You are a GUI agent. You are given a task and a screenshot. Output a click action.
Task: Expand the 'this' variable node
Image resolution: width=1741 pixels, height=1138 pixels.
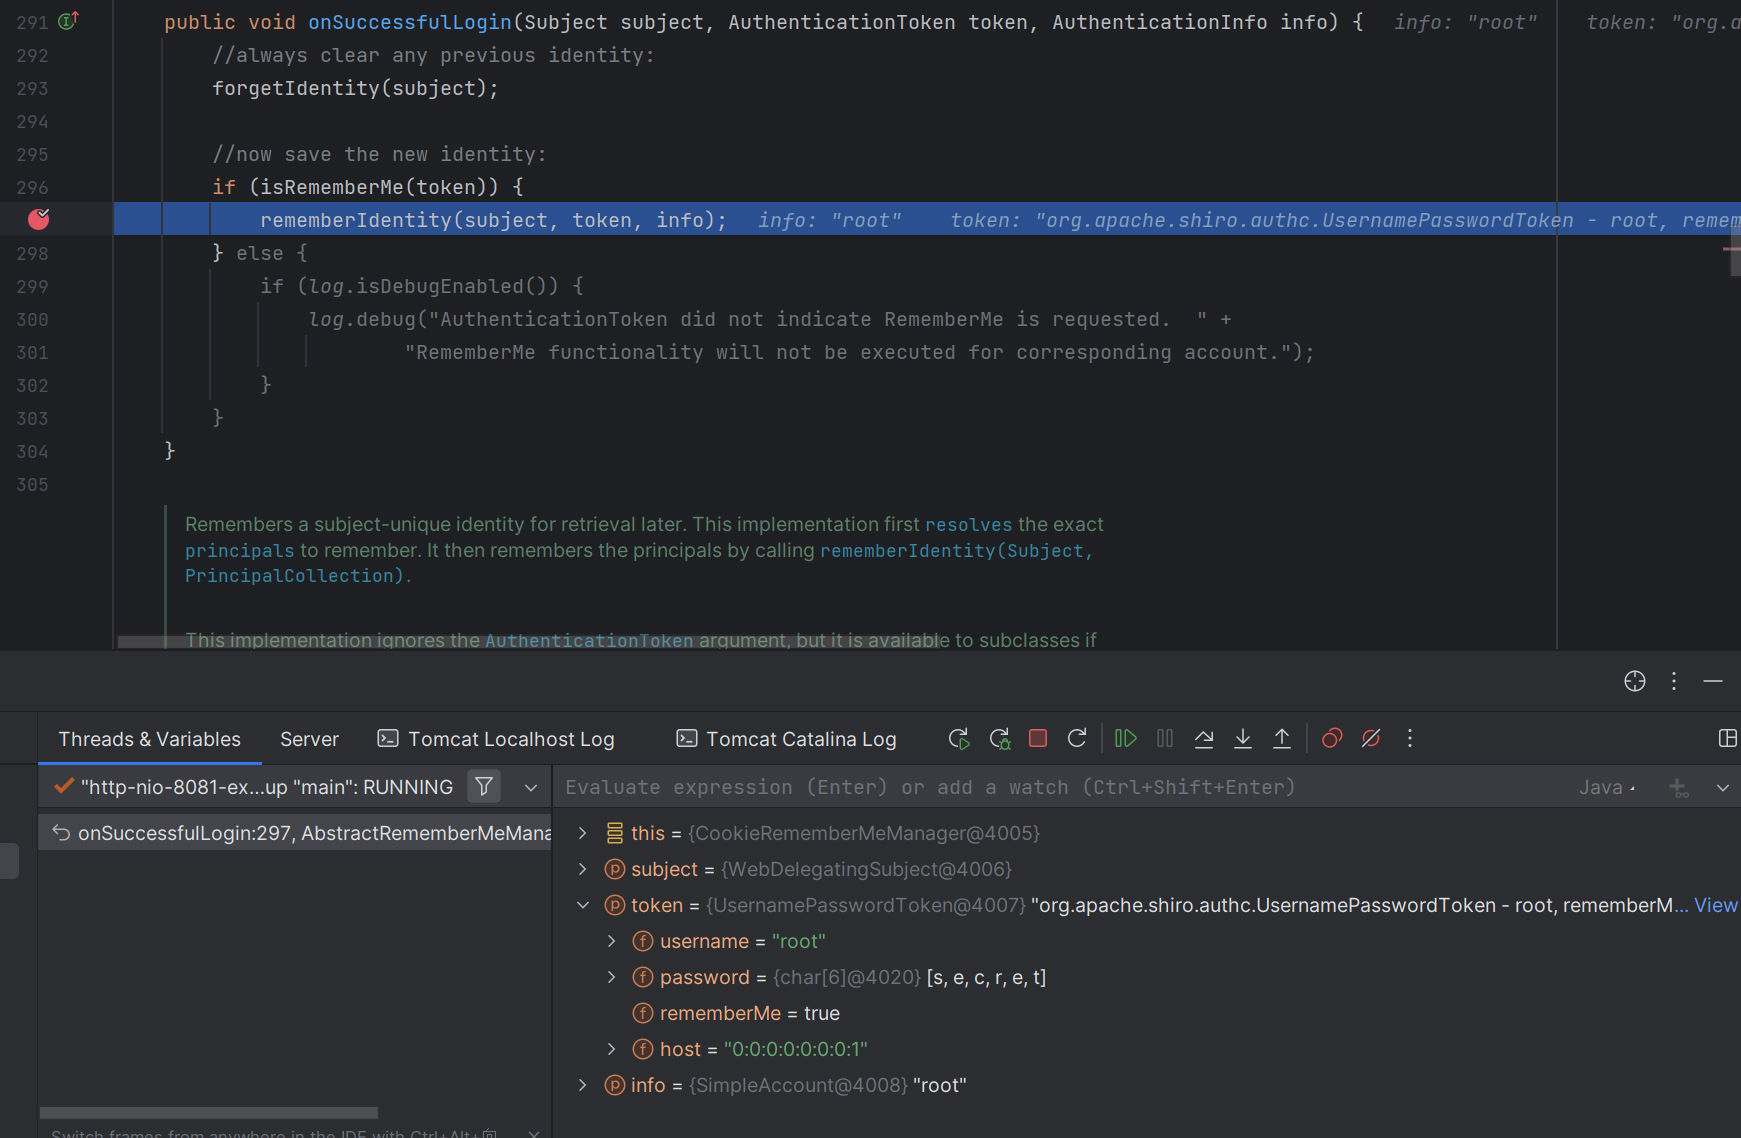tap(583, 833)
